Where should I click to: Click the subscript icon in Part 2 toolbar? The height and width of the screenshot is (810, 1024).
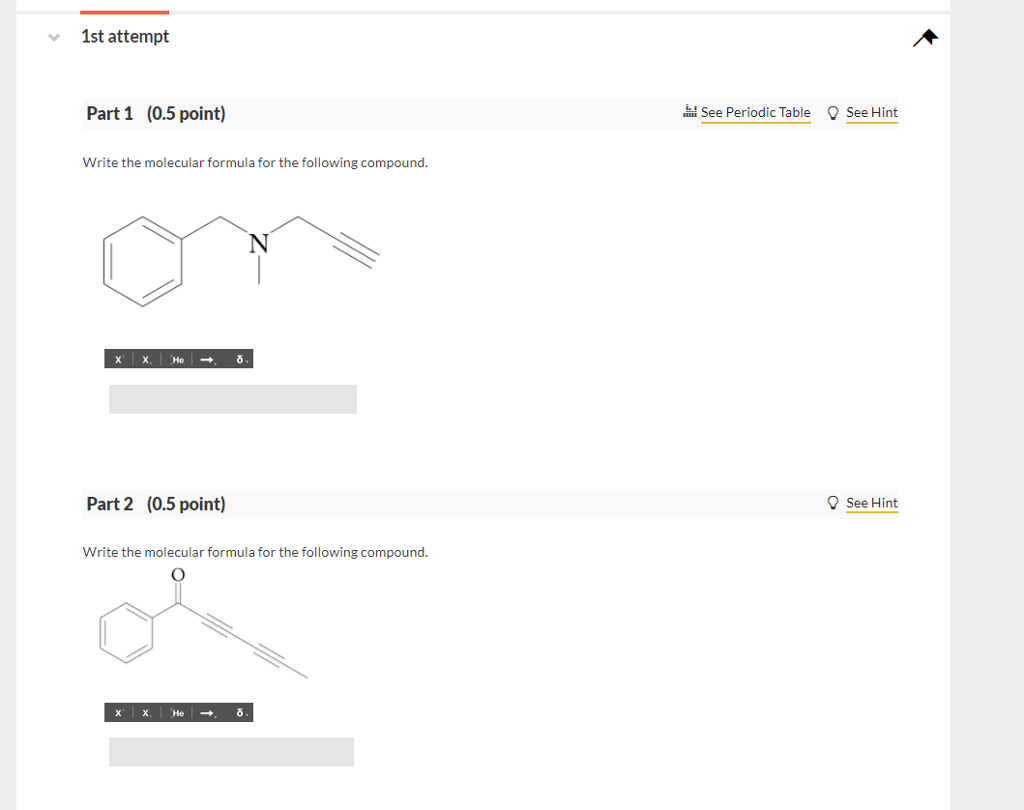[144, 712]
